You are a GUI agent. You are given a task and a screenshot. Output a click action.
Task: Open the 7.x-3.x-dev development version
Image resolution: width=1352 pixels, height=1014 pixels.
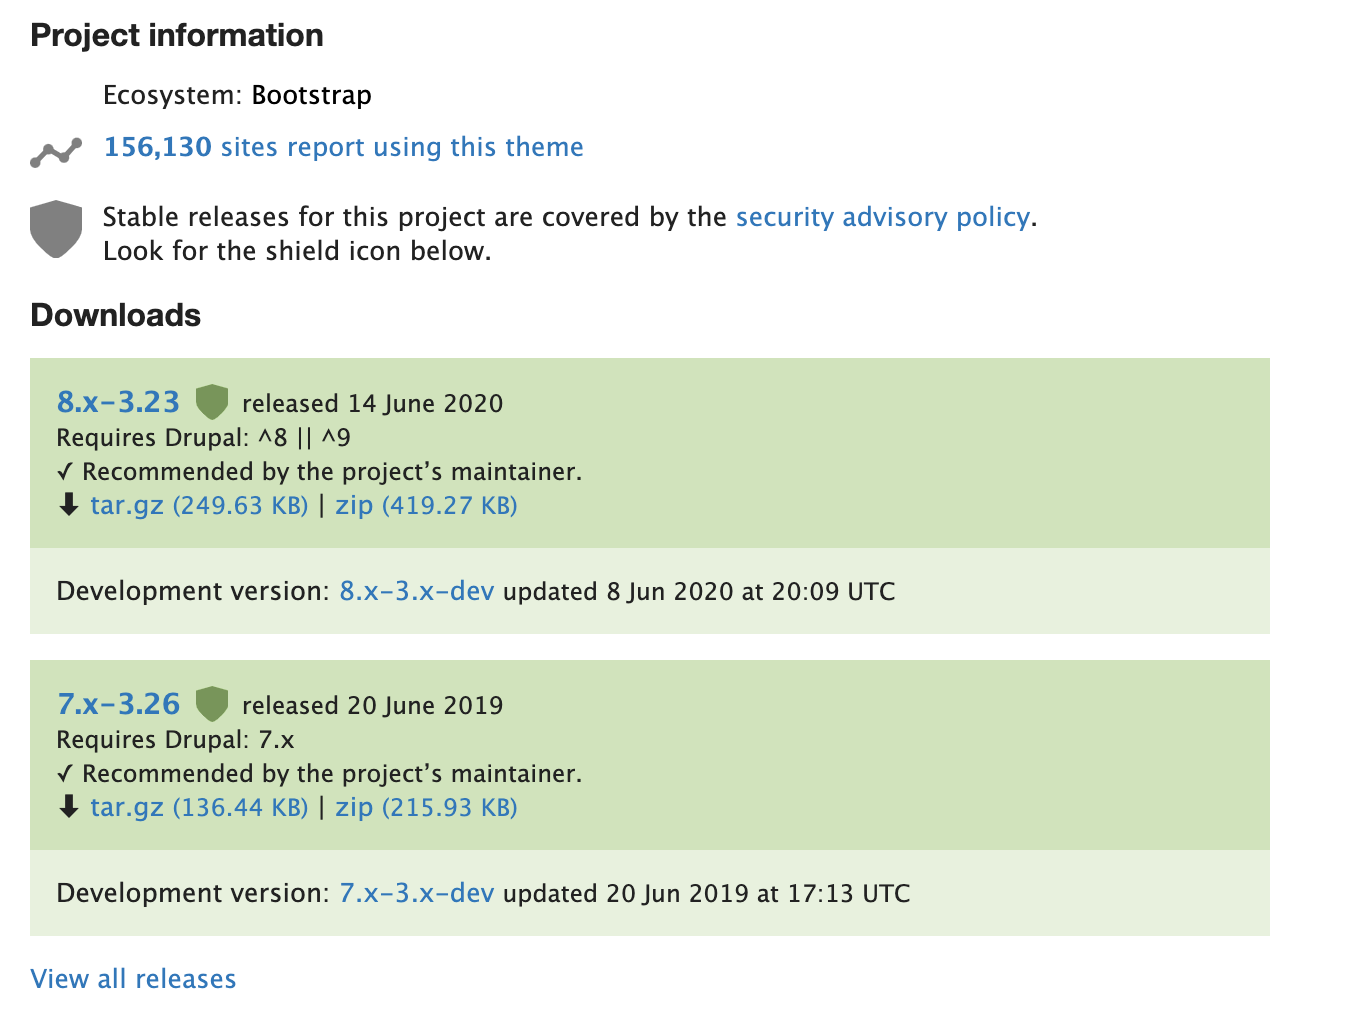tap(416, 893)
